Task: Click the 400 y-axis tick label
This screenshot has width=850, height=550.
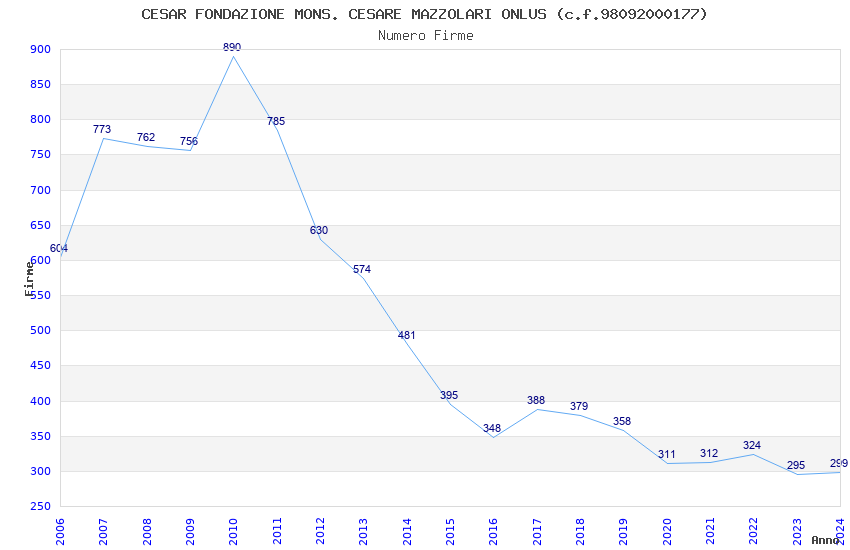Action: pyautogui.click(x=41, y=402)
